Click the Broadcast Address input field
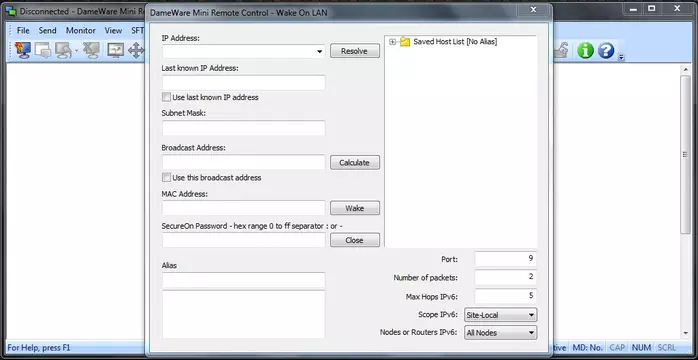Viewport: 698px width, 360px height. tap(243, 162)
